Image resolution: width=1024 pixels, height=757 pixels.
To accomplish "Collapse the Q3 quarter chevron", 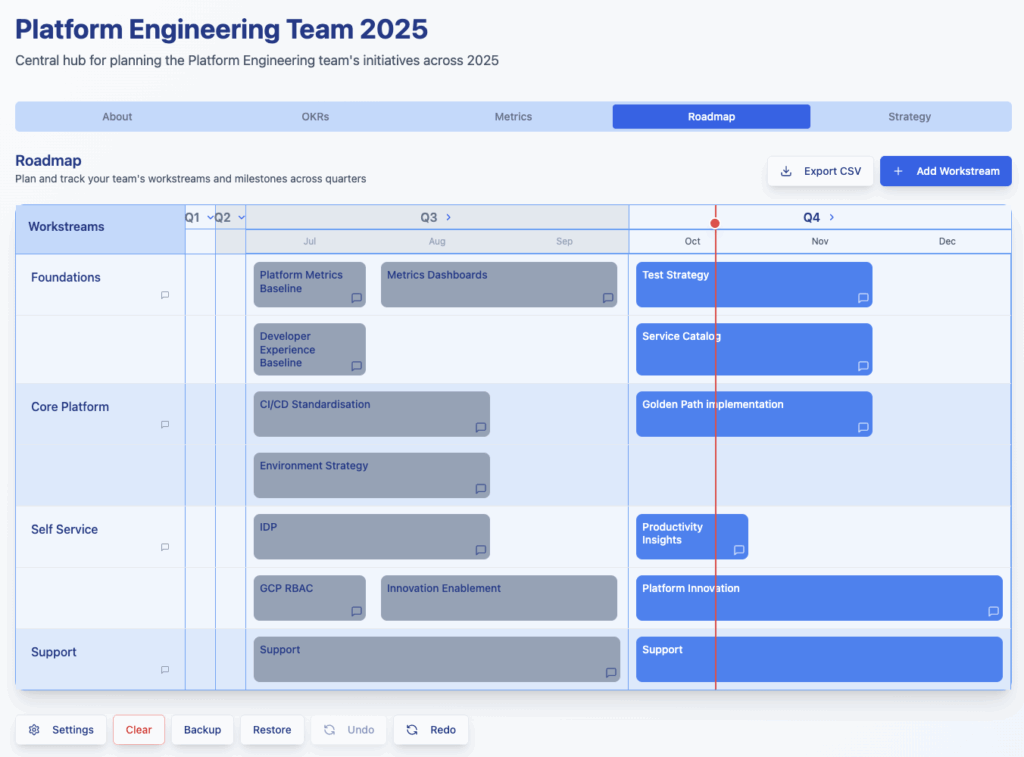I will pos(448,217).
